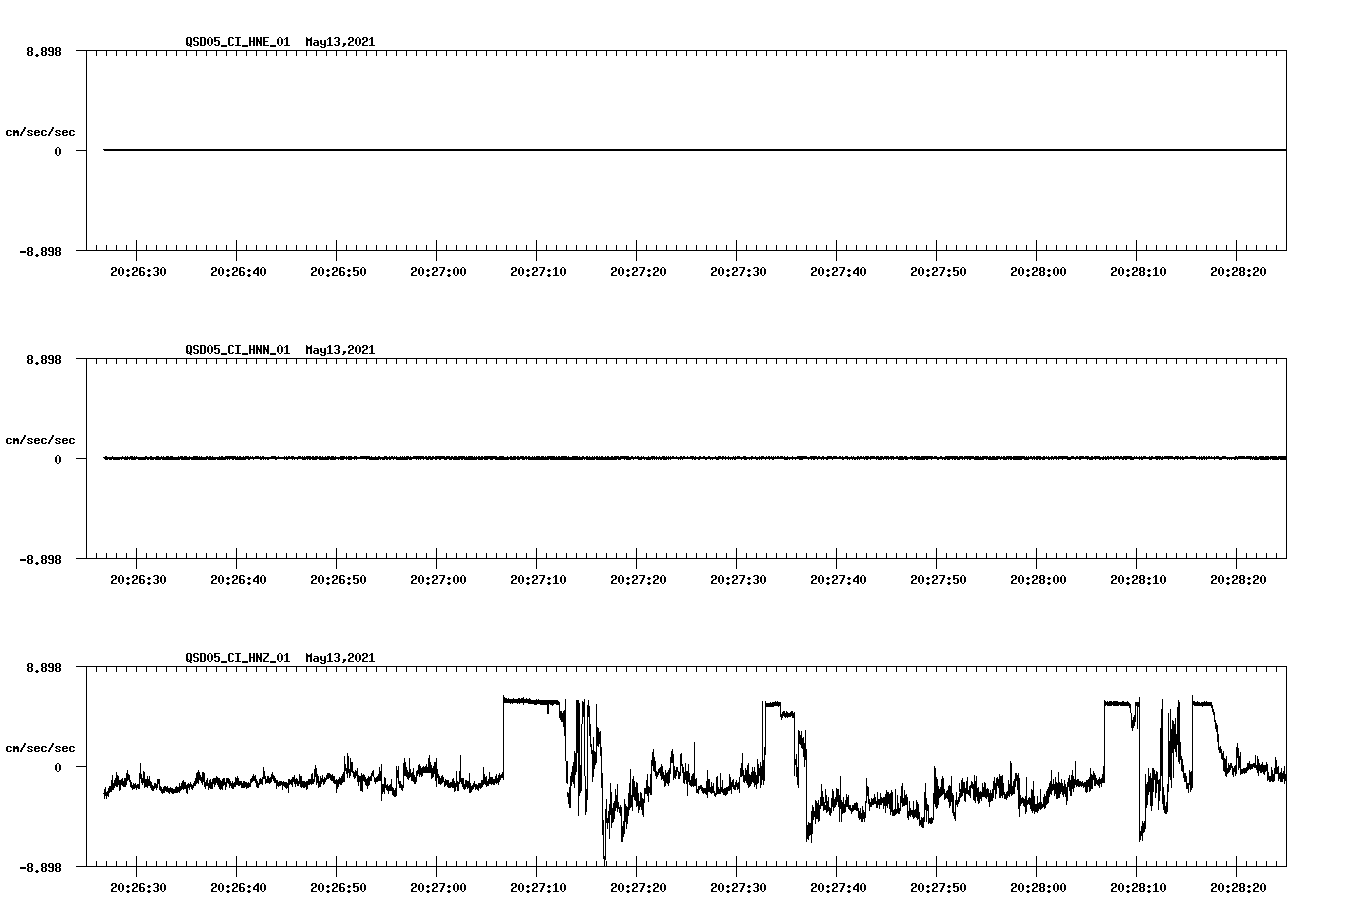Click the noisy HNN waveform trace
Screen dimensions: 1358x924
[600, 458]
